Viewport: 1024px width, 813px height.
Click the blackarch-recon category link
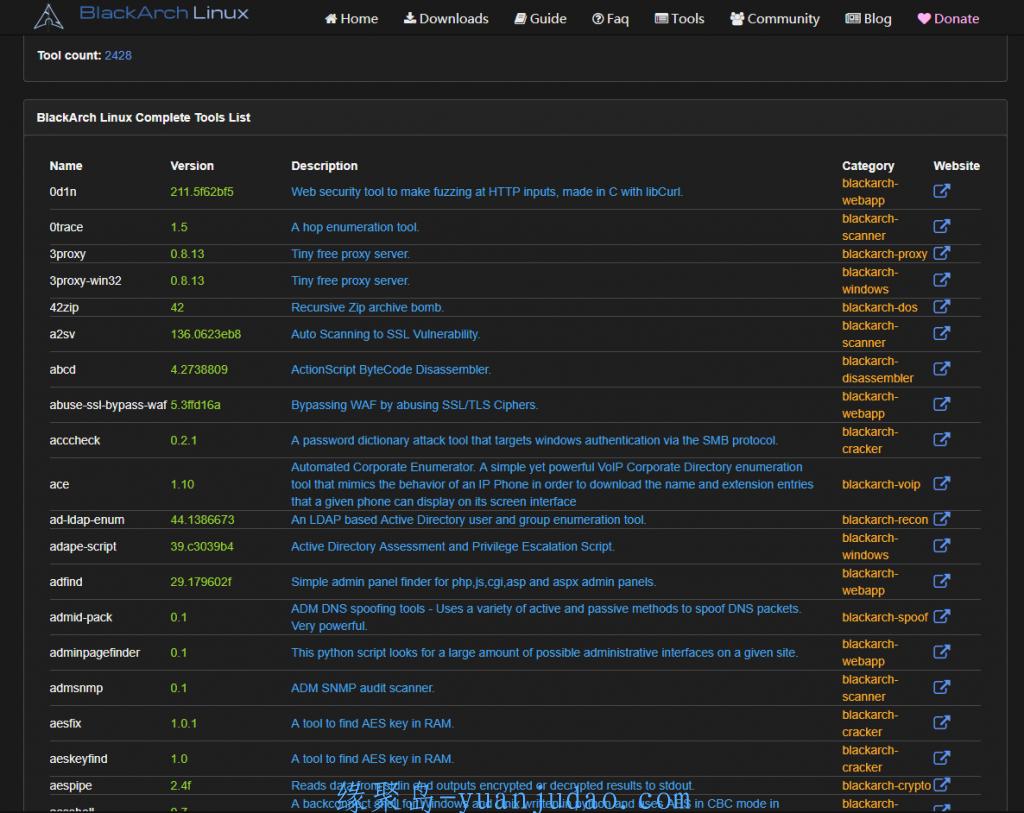885,520
